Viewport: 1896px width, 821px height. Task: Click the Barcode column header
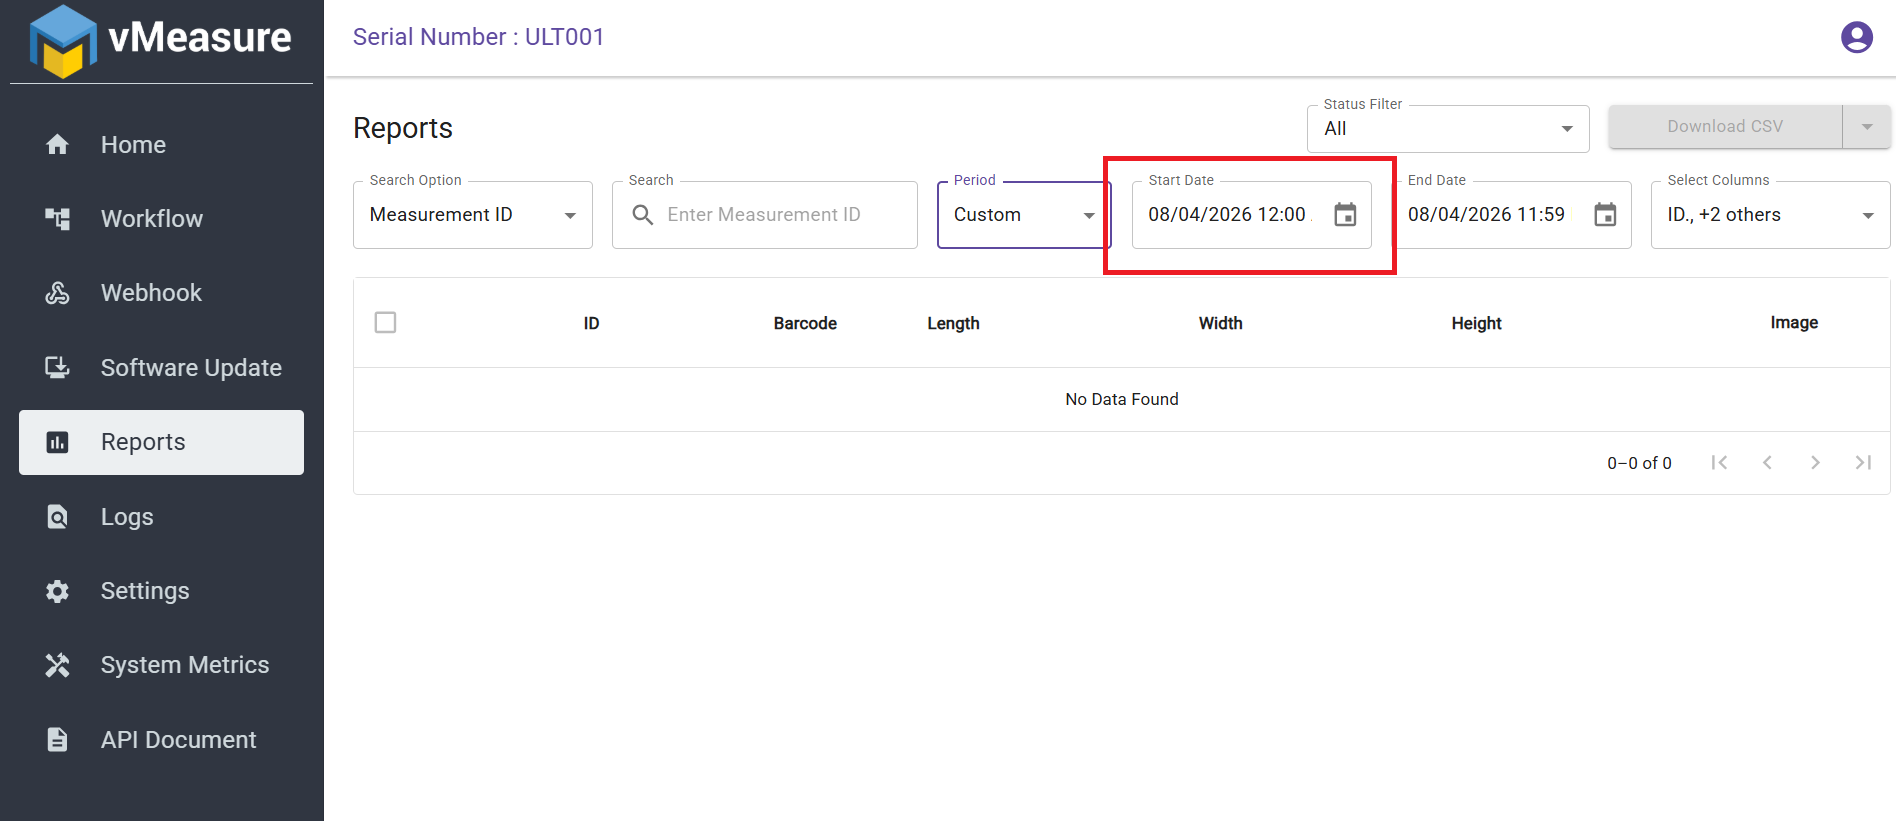(x=805, y=323)
